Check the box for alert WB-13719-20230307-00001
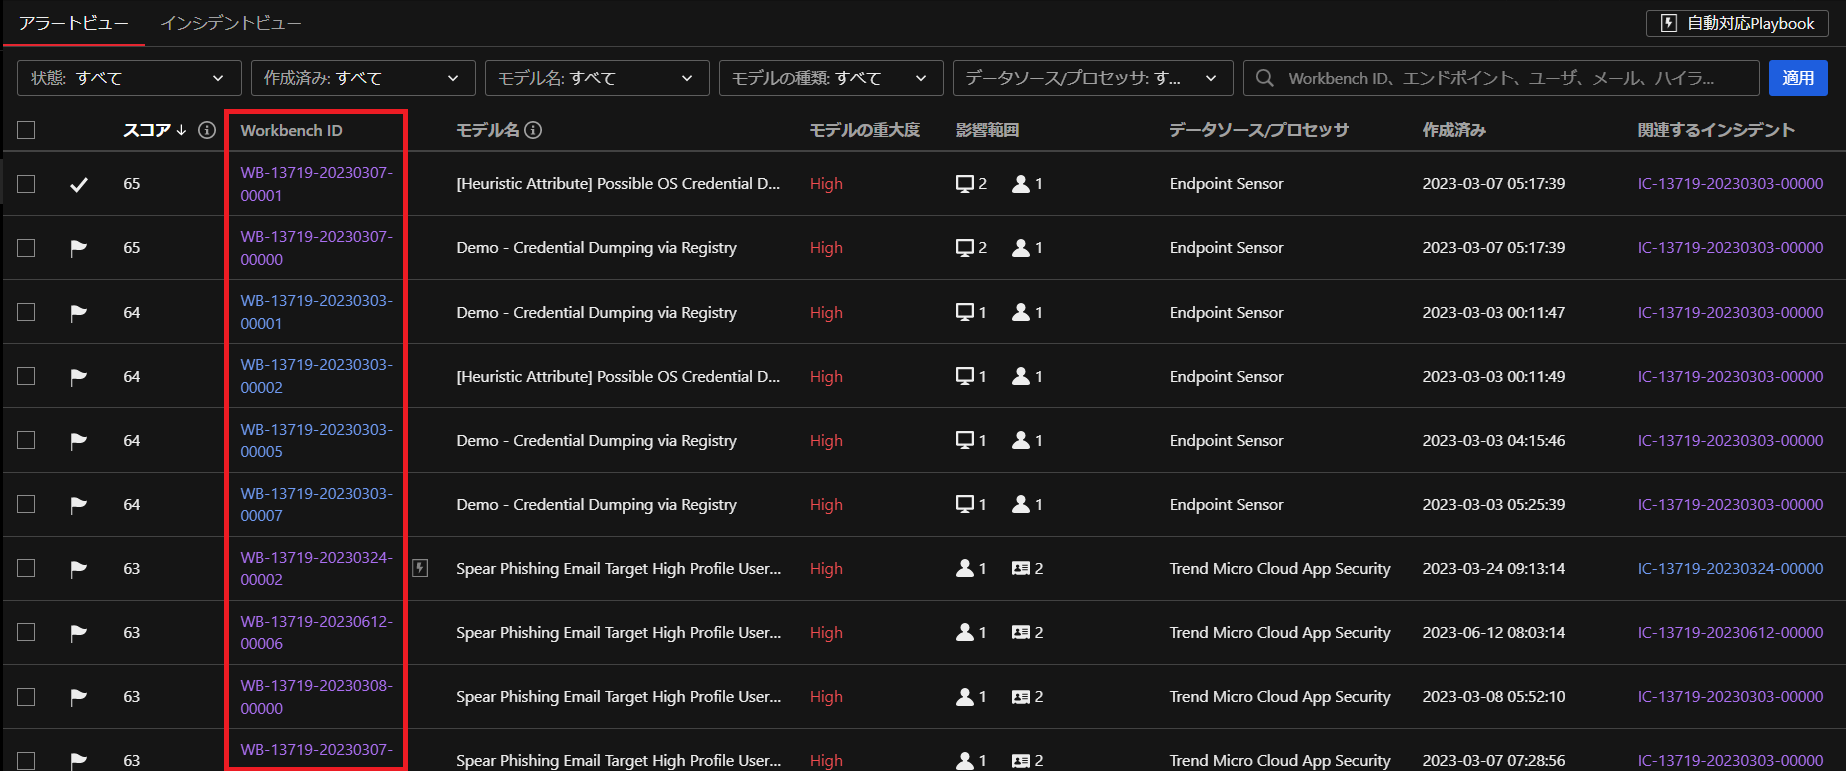The image size is (1846, 771). click(x=26, y=184)
